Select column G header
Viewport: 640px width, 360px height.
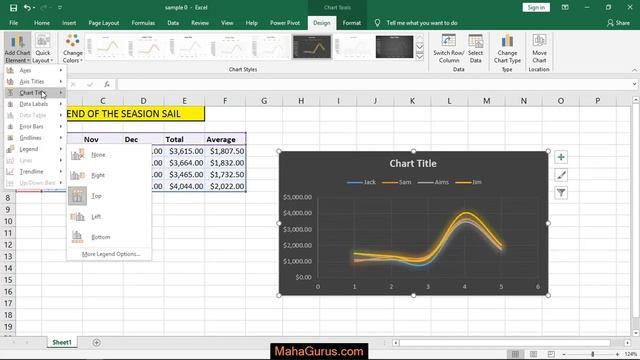click(264, 101)
